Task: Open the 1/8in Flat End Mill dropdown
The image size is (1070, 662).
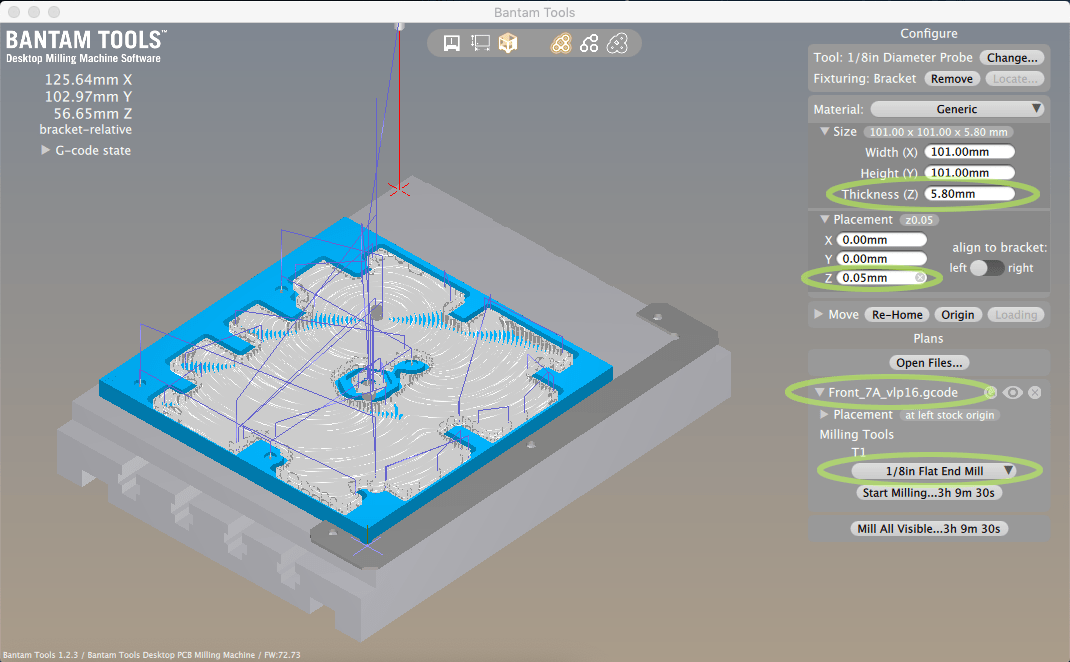Action: [934, 471]
